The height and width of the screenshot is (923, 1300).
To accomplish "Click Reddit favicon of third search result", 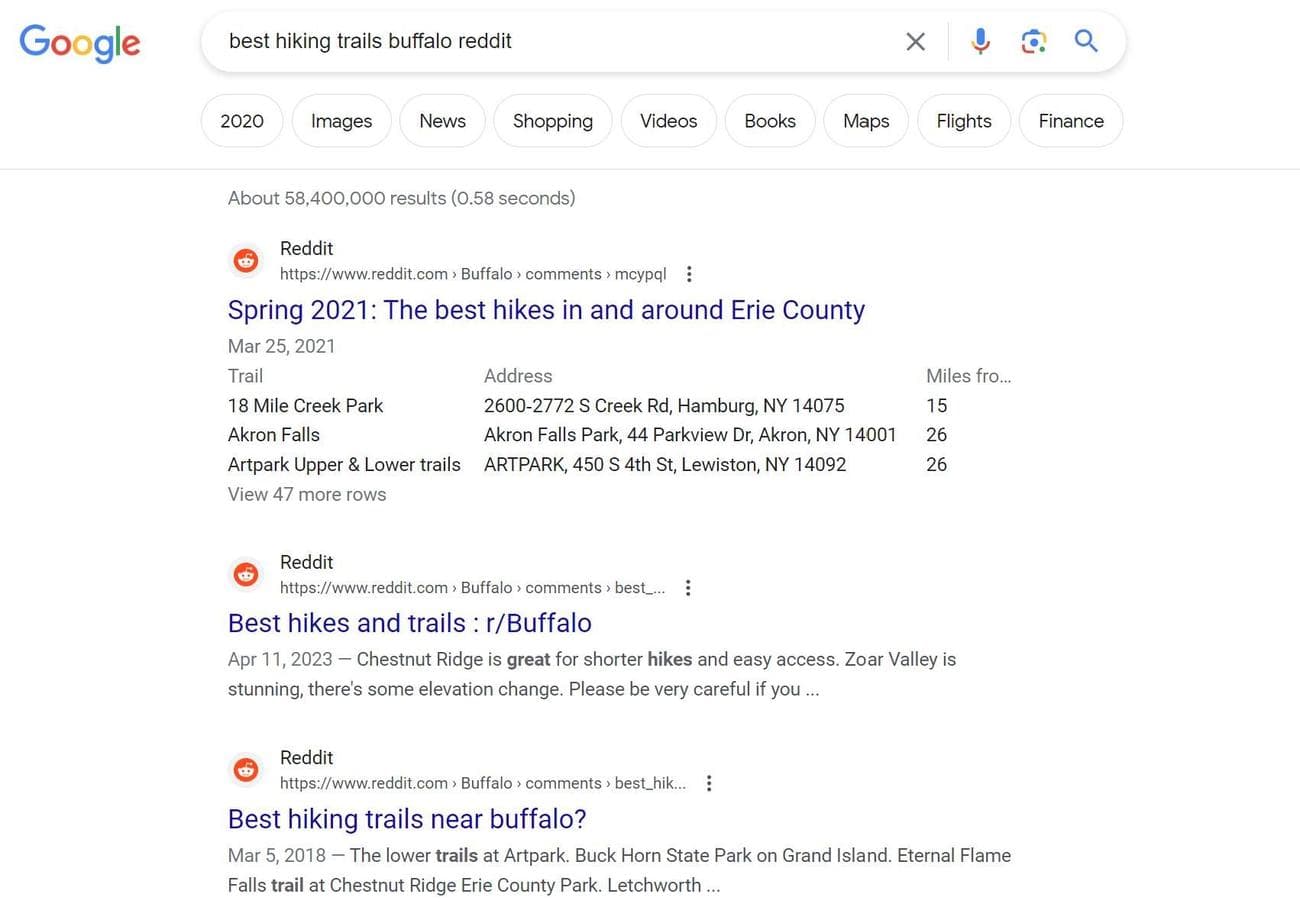I will point(246,770).
